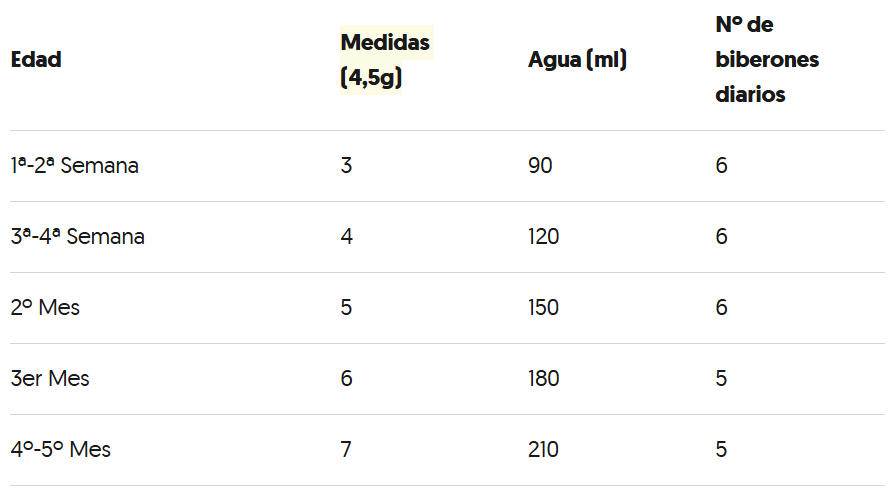The image size is (889, 489).
Task: Click the measure count 3 cell
Action: 346,166
